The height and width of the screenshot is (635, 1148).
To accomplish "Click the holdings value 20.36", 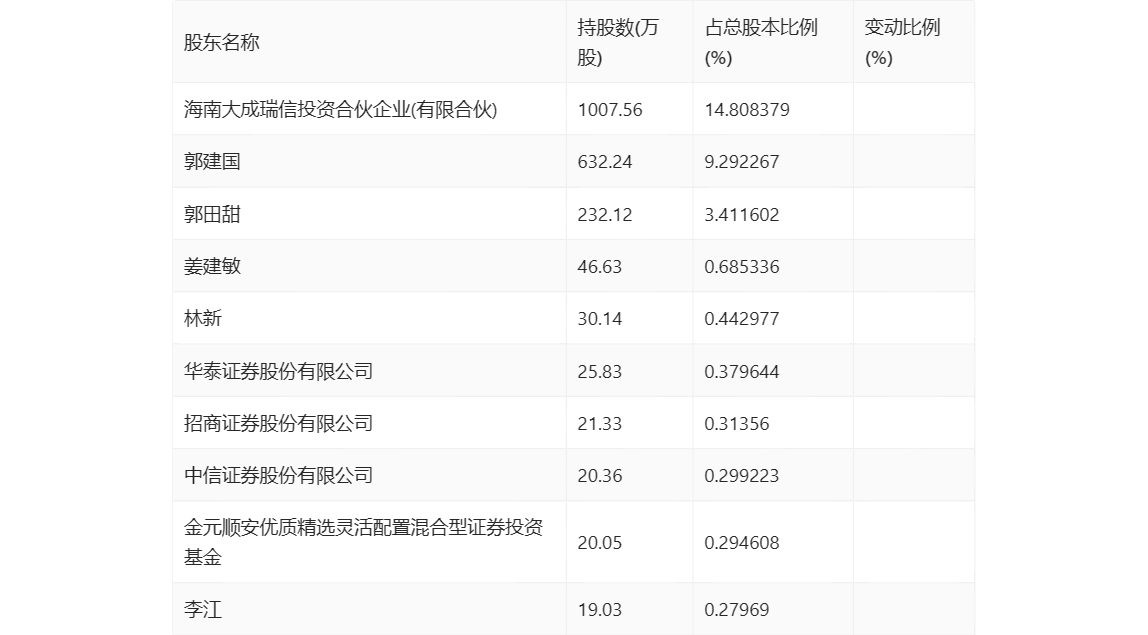I will coord(600,475).
